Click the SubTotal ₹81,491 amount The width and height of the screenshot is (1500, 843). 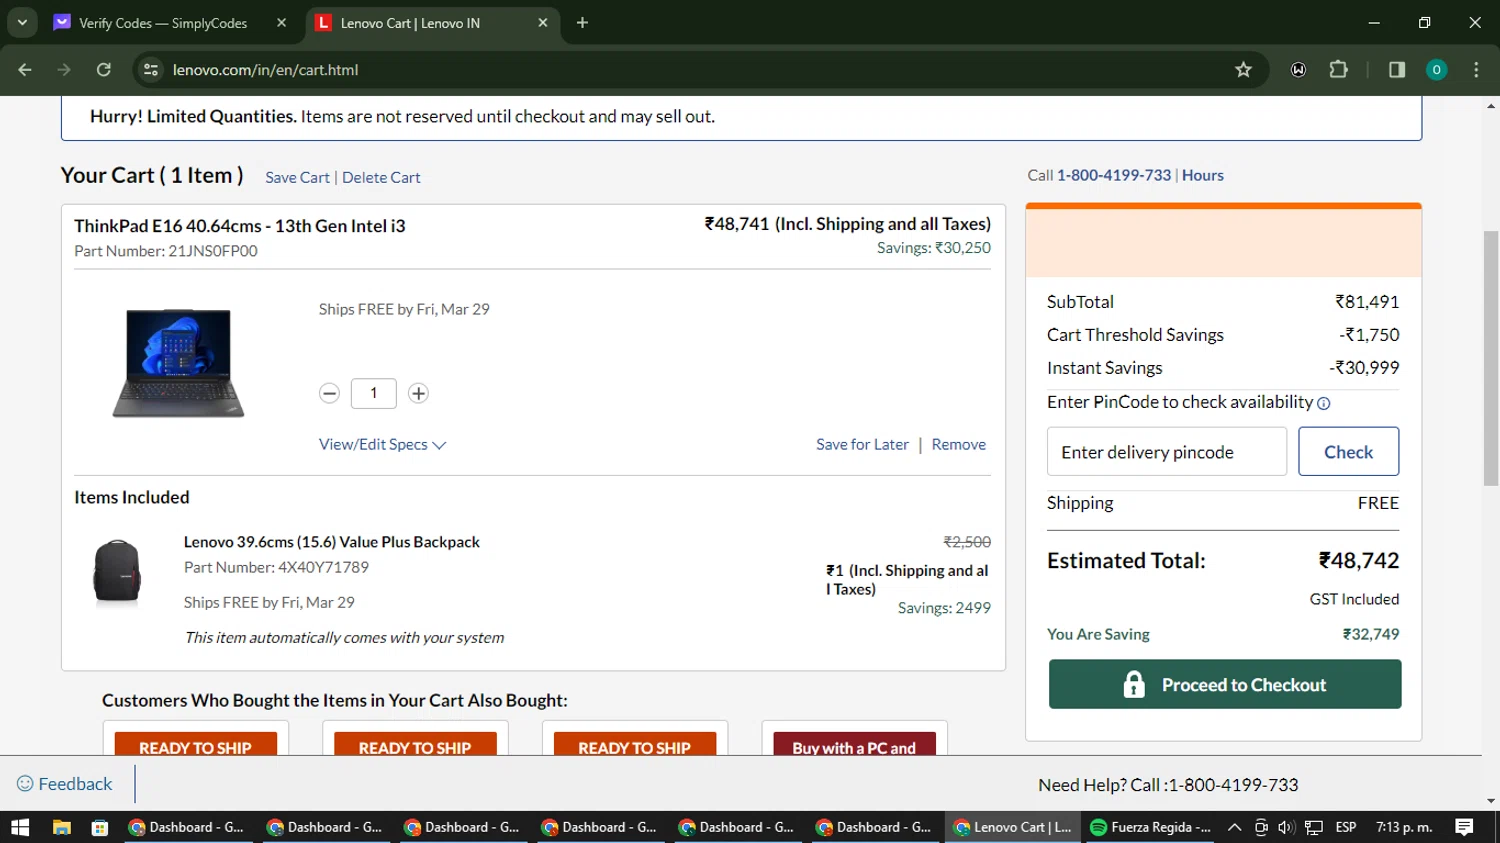[x=1367, y=302]
